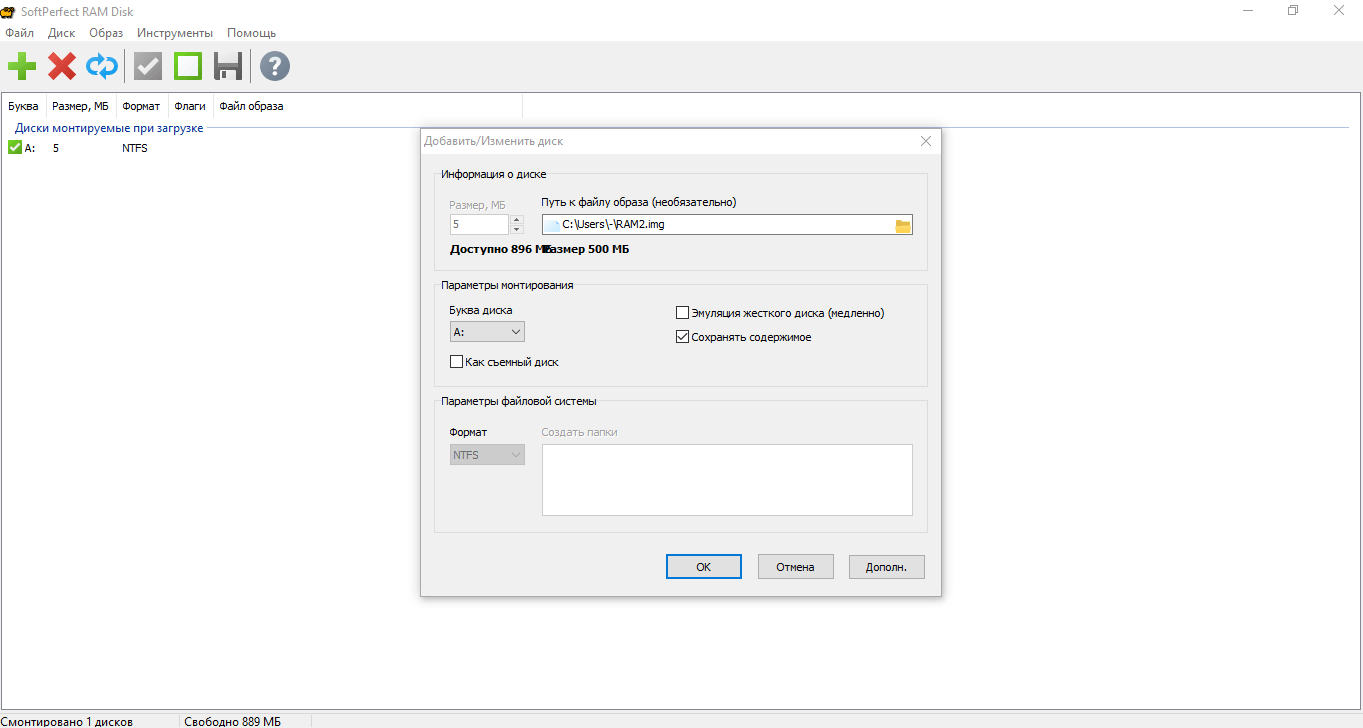Click the Создать папки text area
The image size is (1363, 728).
pos(727,480)
